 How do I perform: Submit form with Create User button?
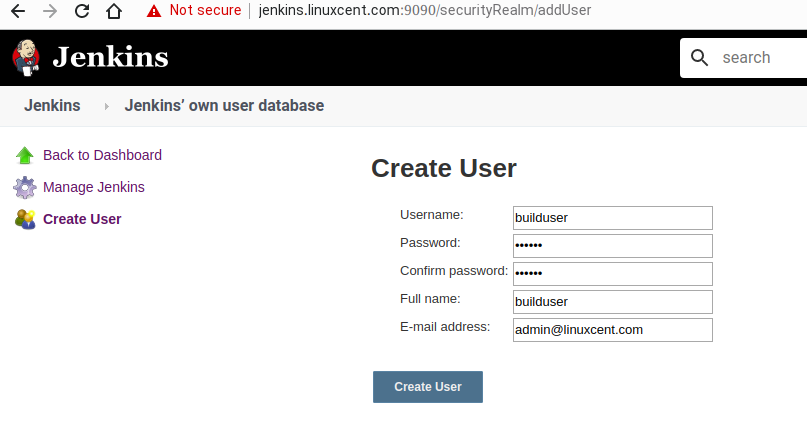click(428, 387)
